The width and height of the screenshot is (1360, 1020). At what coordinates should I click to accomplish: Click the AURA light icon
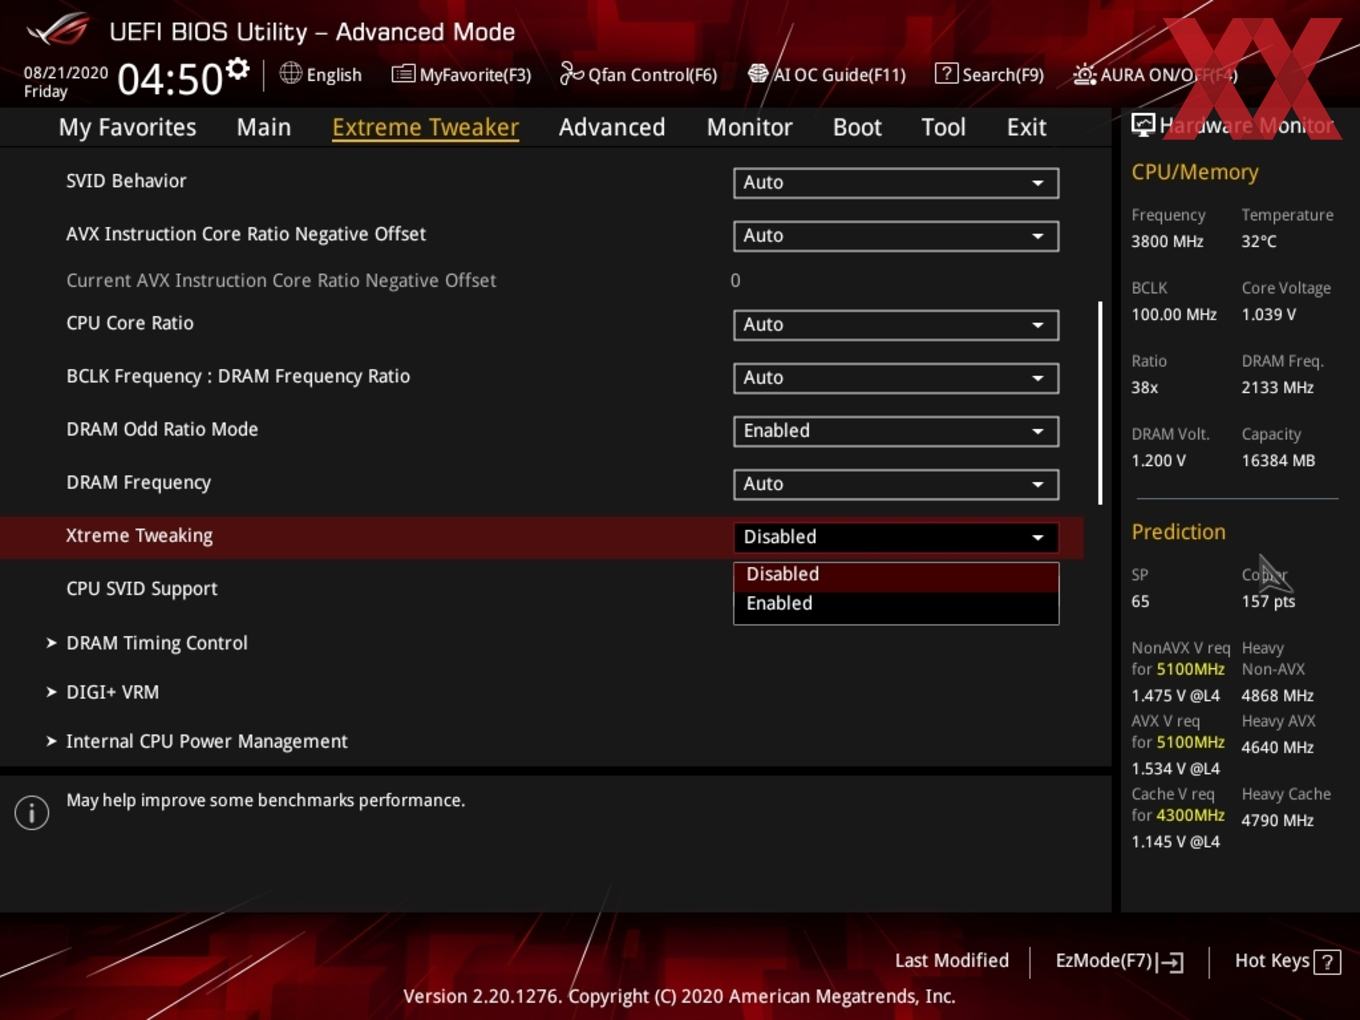click(1084, 74)
